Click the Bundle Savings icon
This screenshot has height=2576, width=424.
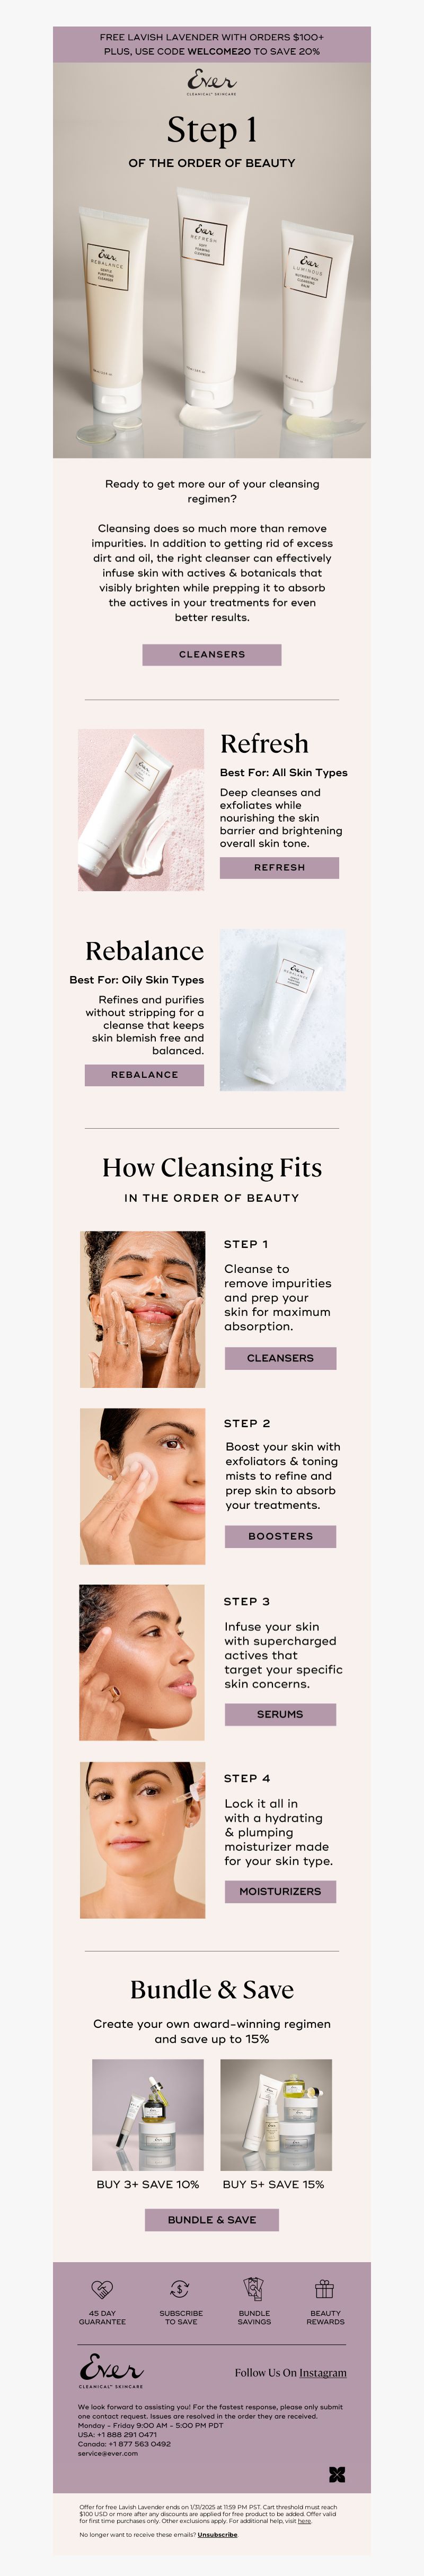[x=254, y=2289]
